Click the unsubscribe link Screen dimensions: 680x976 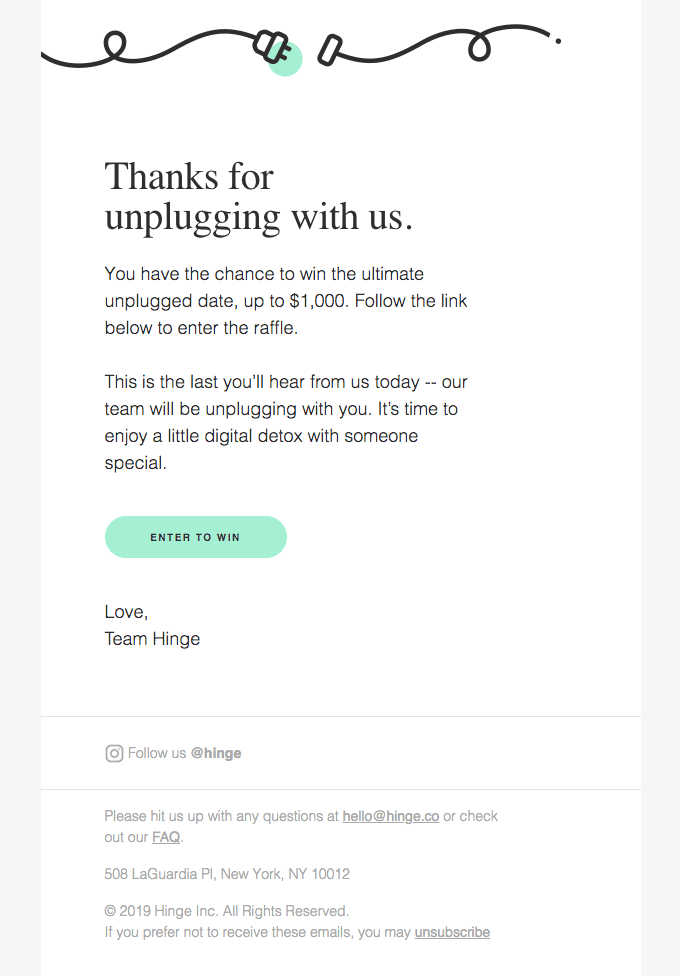[x=452, y=932]
